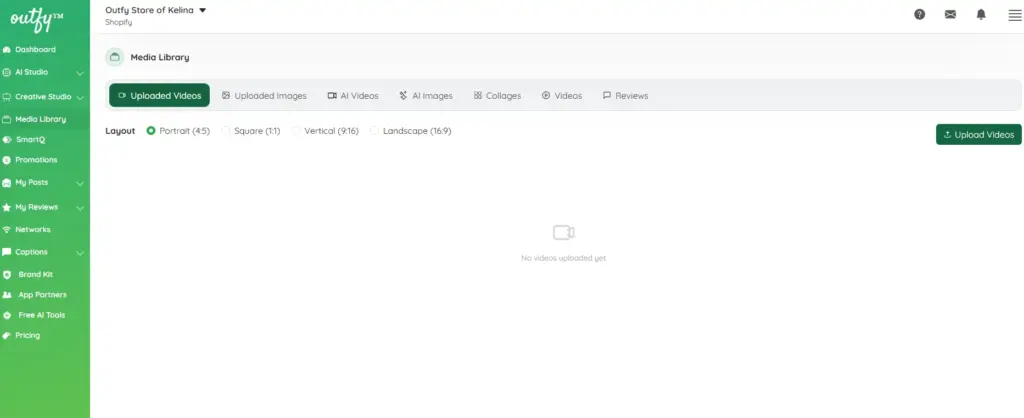Click the AI Studio sidebar icon
Viewport: 1024px width, 418px height.
(x=7, y=72)
